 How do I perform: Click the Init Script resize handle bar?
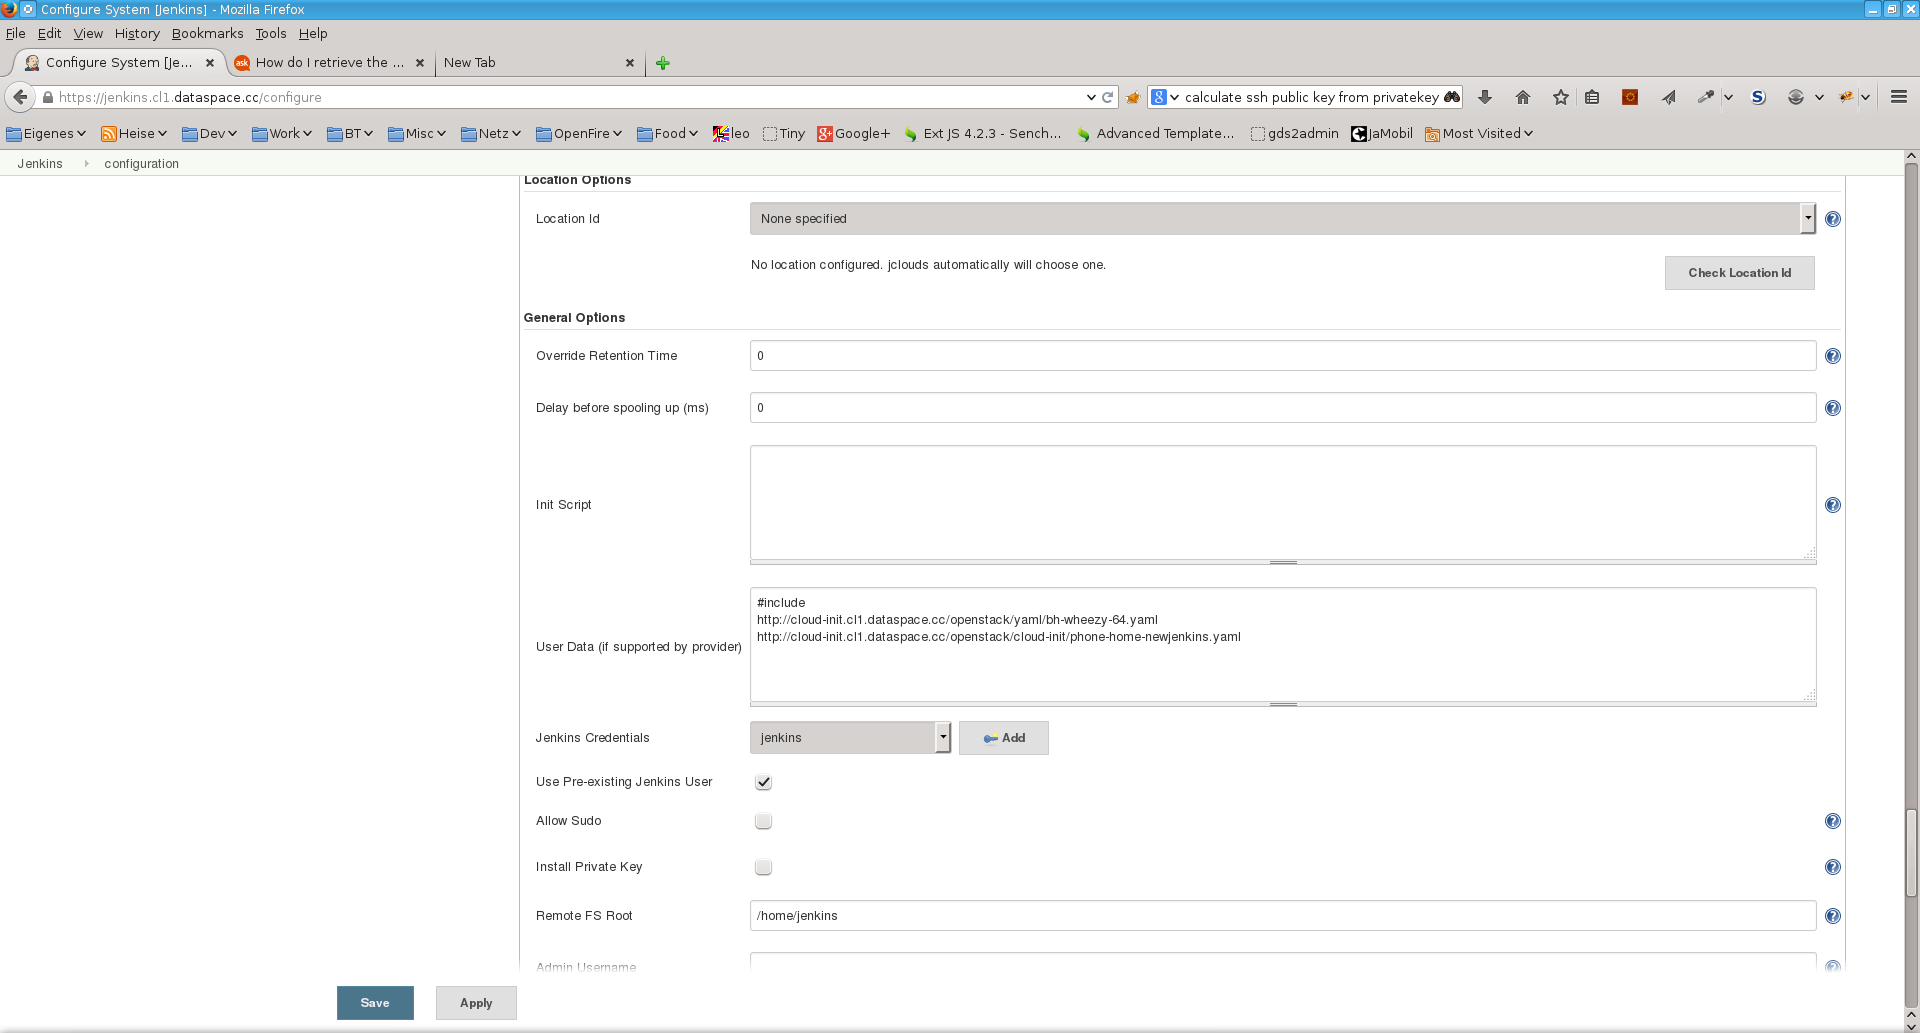coord(1283,563)
